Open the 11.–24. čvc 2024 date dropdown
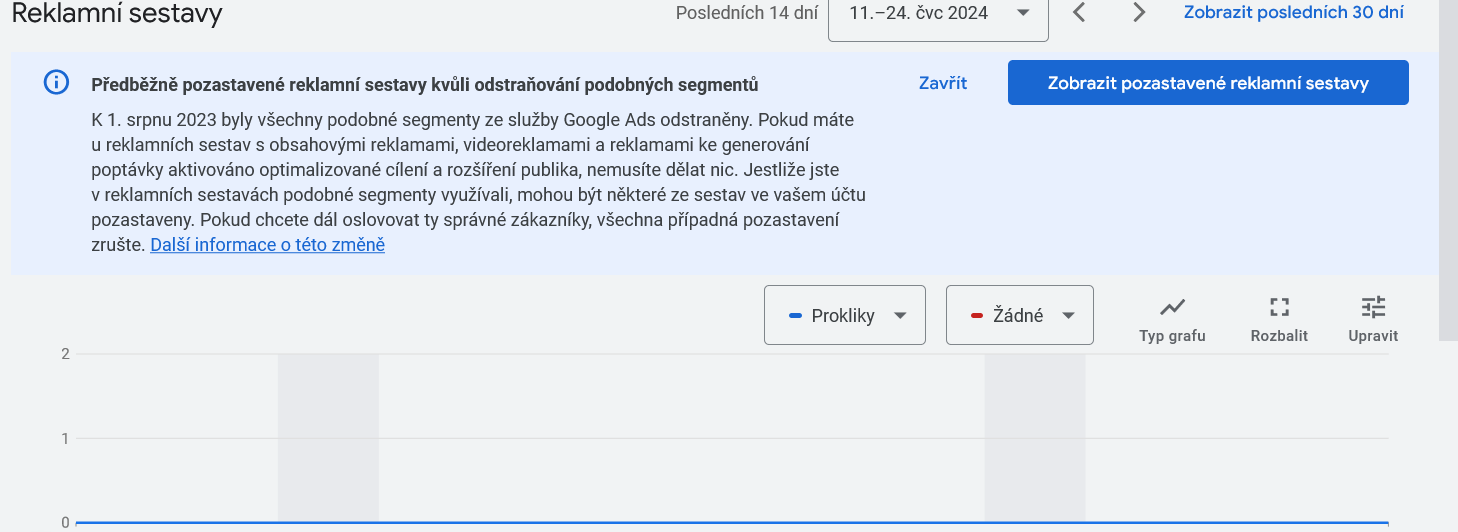The width and height of the screenshot is (1458, 532). coord(937,14)
